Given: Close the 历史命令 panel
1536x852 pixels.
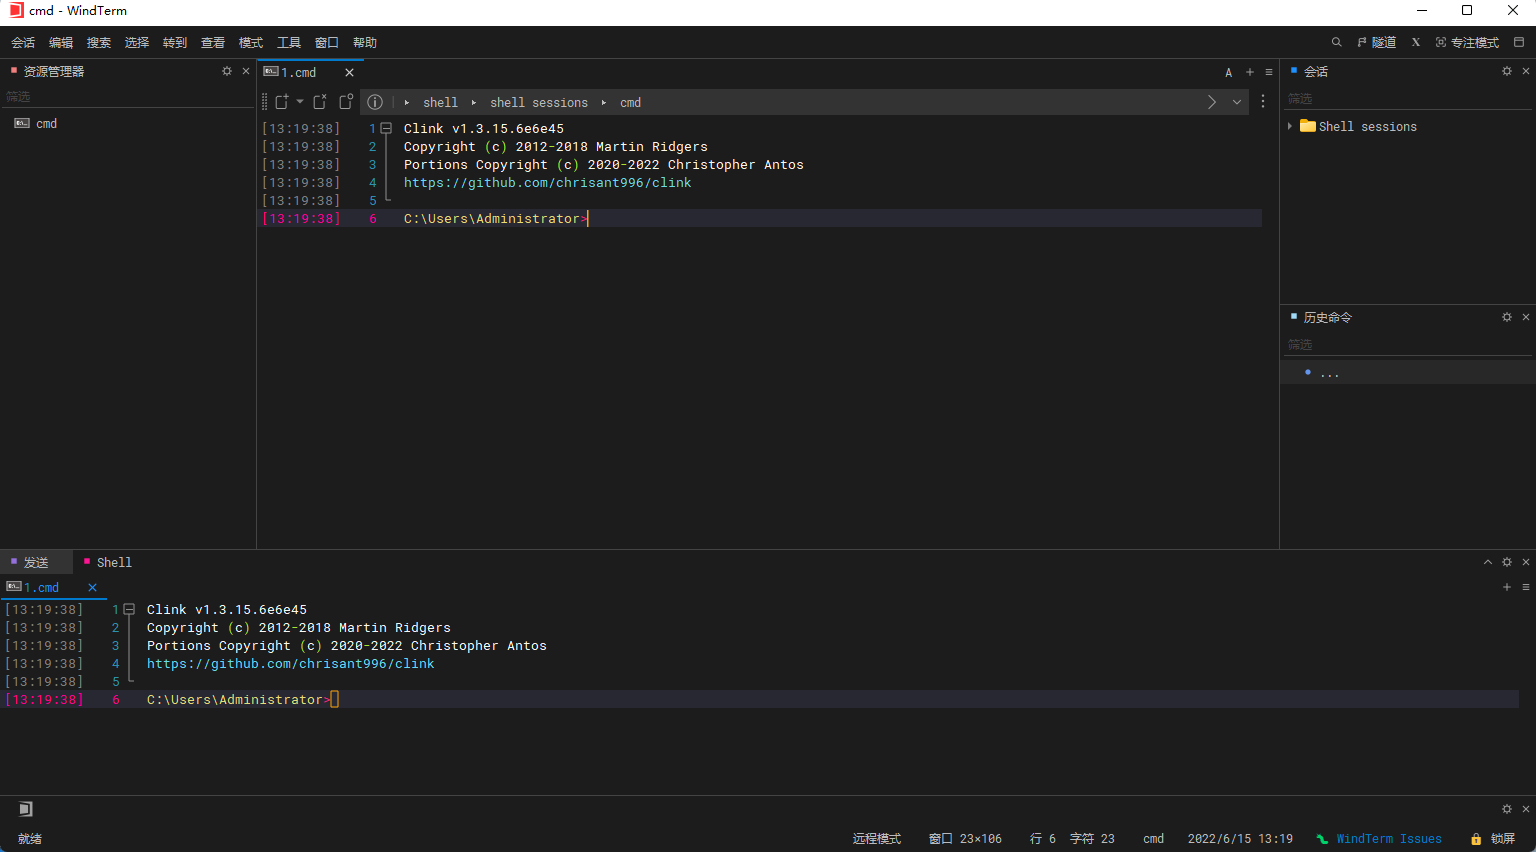Looking at the screenshot, I should pyautogui.click(x=1526, y=317).
